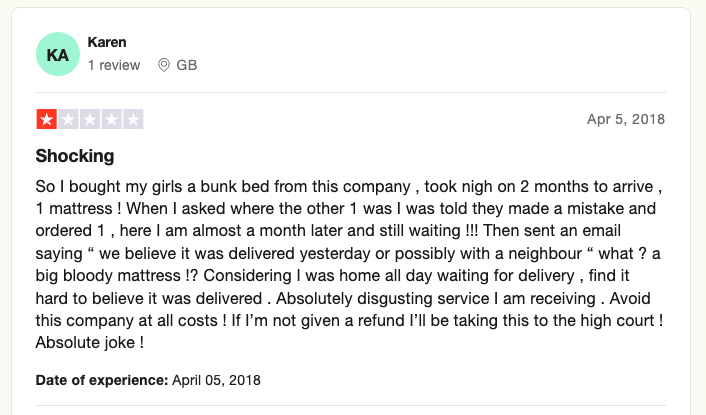Click the "big bloody mattress" phrase
Image resolution: width=706 pixels, height=415 pixels.
point(108,275)
